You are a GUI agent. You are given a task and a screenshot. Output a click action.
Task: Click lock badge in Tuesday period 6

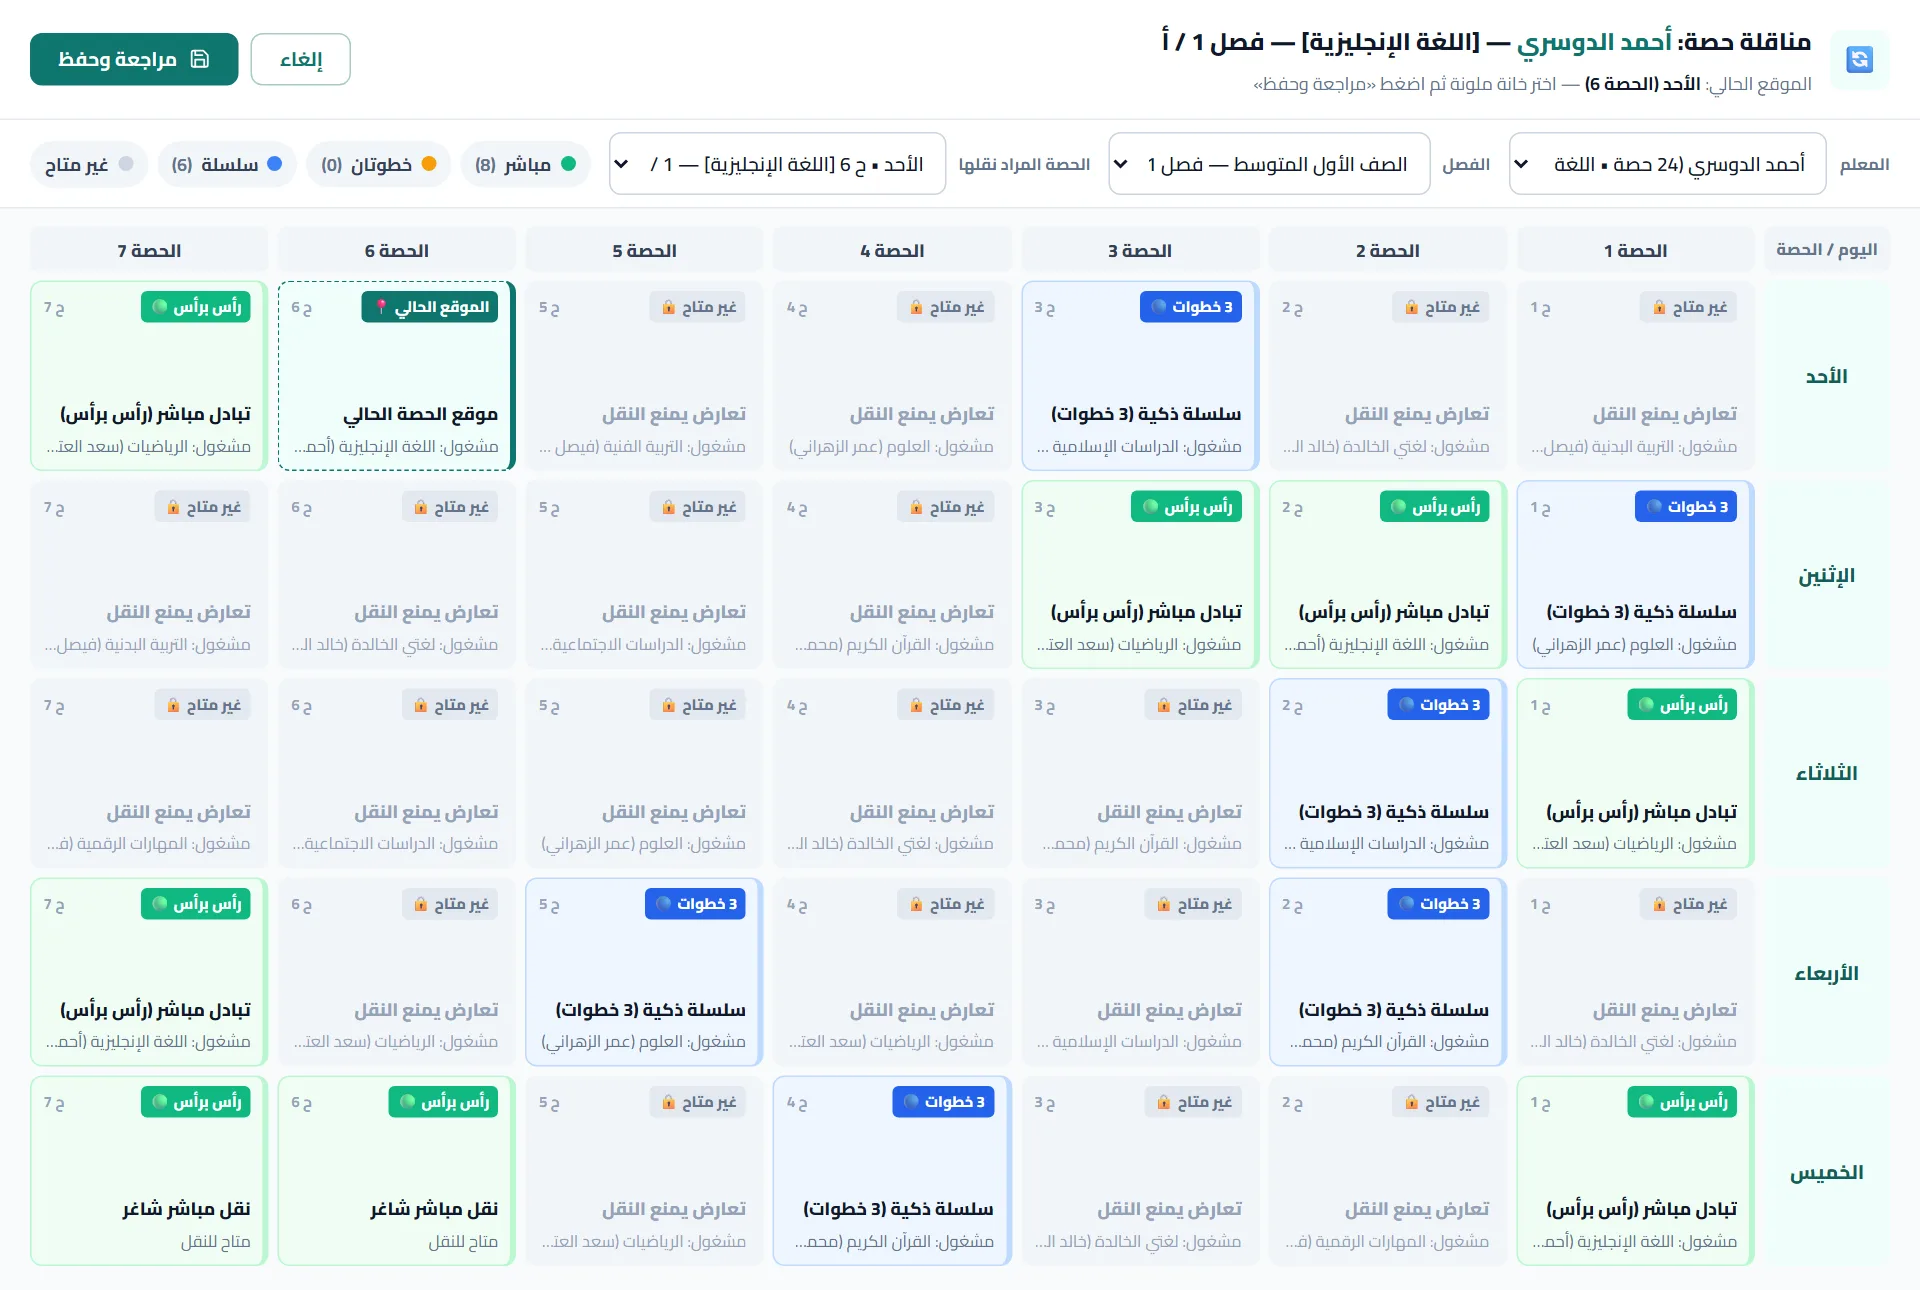(x=450, y=705)
